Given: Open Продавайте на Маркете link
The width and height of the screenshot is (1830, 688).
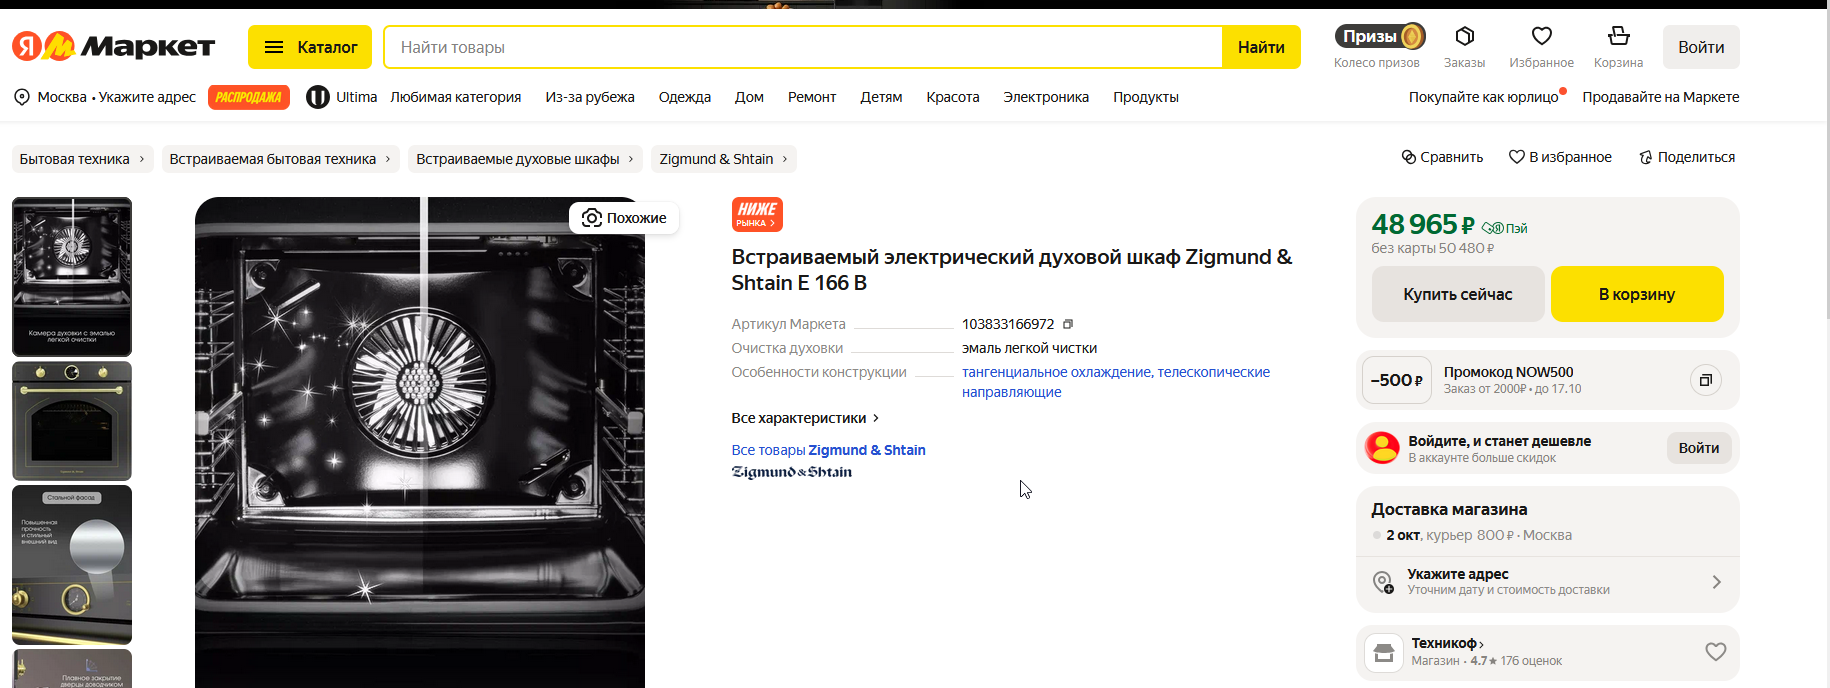Looking at the screenshot, I should [x=1661, y=97].
